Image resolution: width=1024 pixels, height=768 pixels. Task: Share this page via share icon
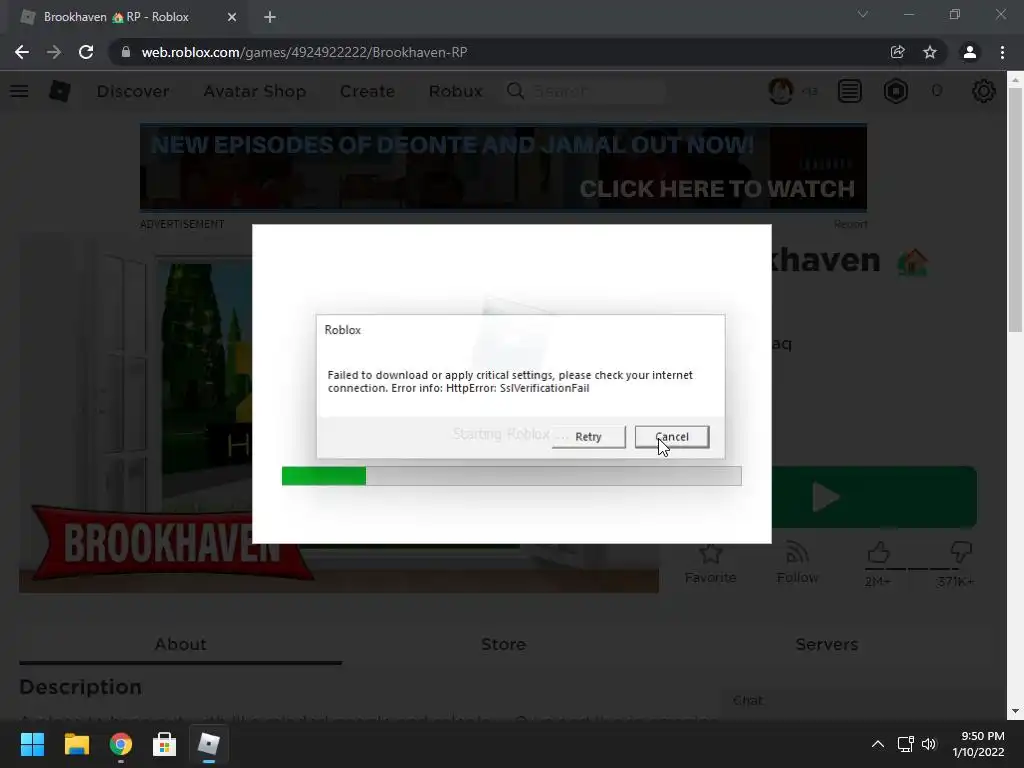(898, 52)
